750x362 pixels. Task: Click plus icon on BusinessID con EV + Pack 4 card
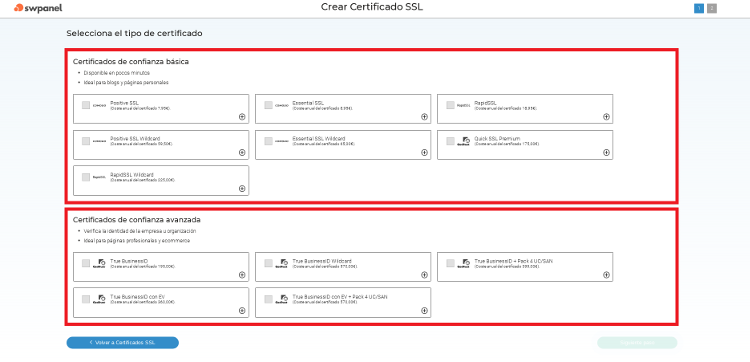point(424,310)
